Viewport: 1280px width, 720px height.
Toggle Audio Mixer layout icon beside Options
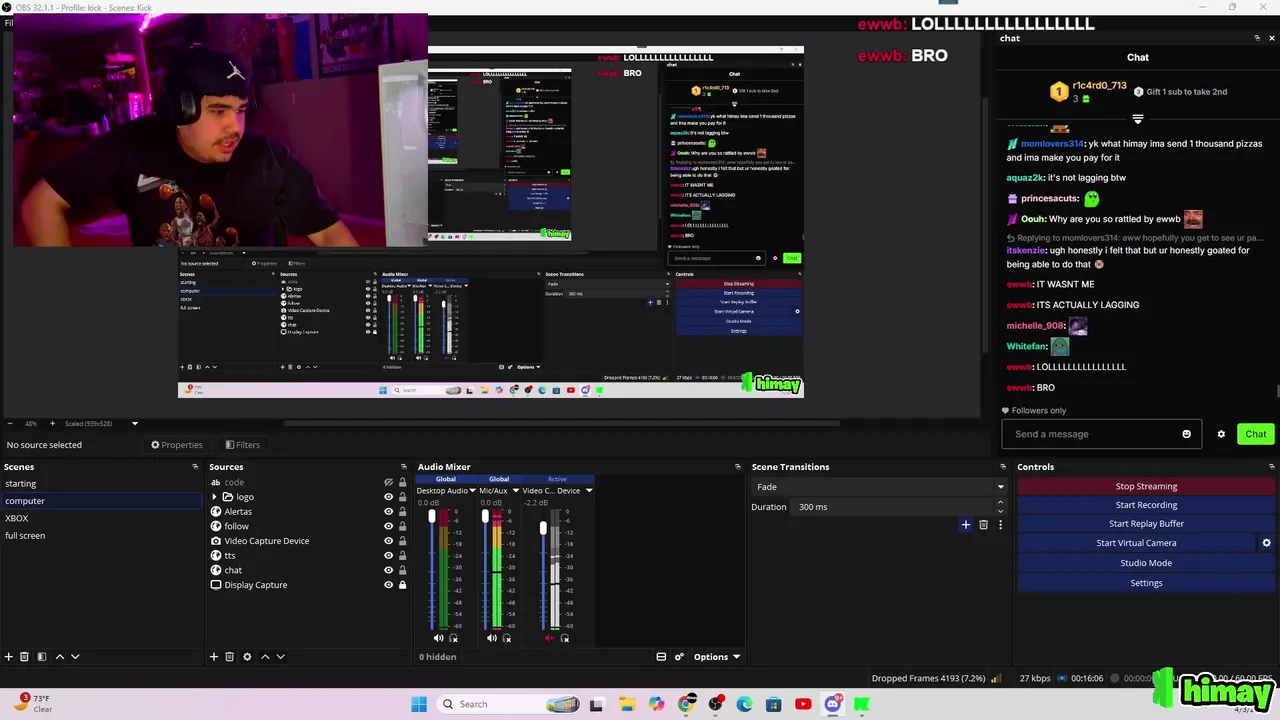click(661, 657)
